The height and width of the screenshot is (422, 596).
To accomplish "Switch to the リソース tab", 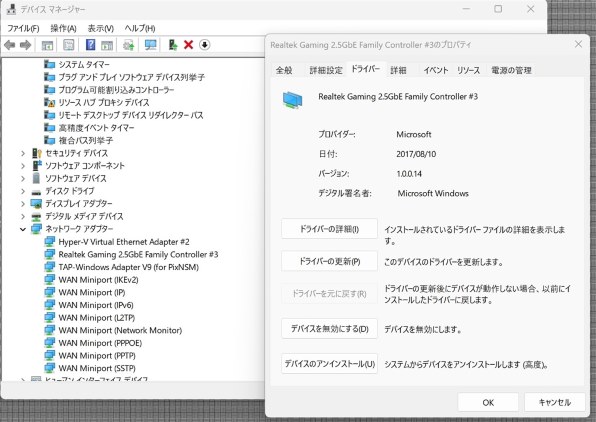I will tap(468, 70).
